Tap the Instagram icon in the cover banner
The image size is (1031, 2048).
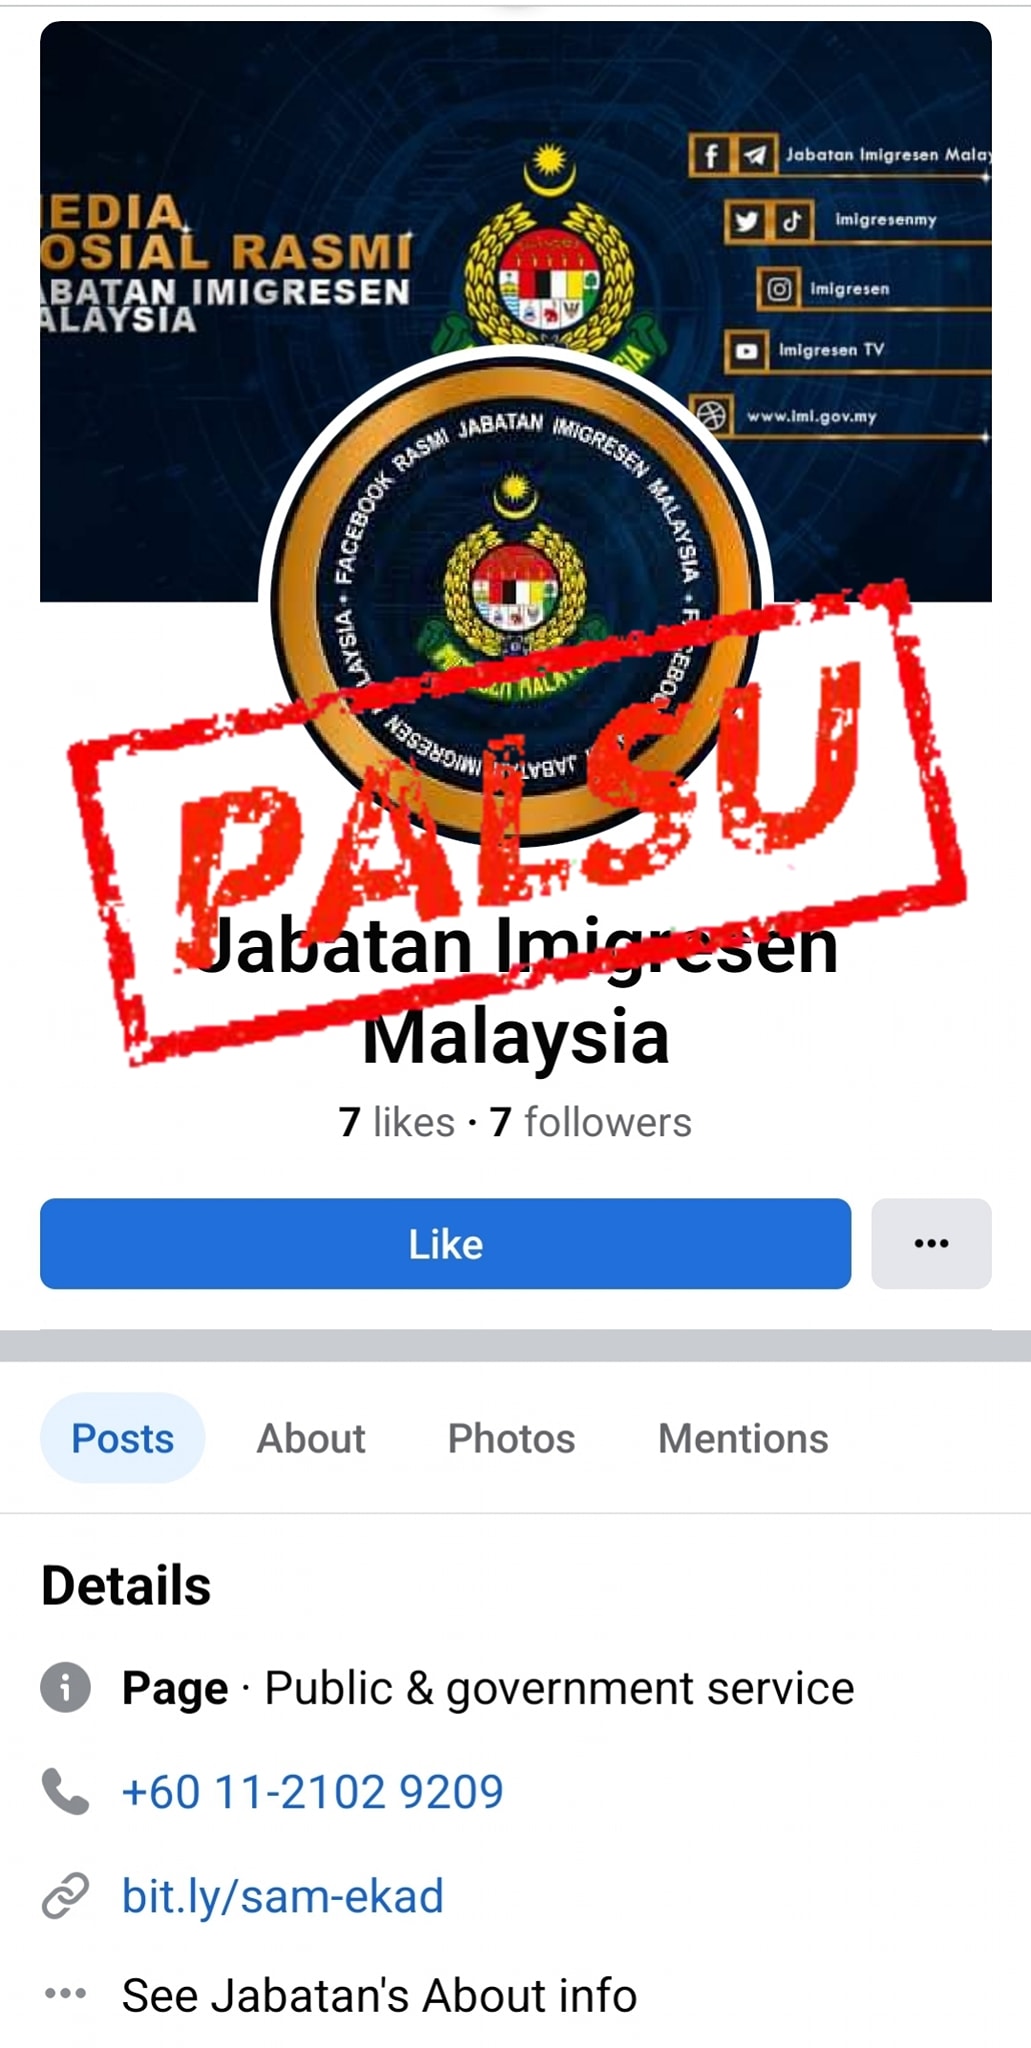779,289
